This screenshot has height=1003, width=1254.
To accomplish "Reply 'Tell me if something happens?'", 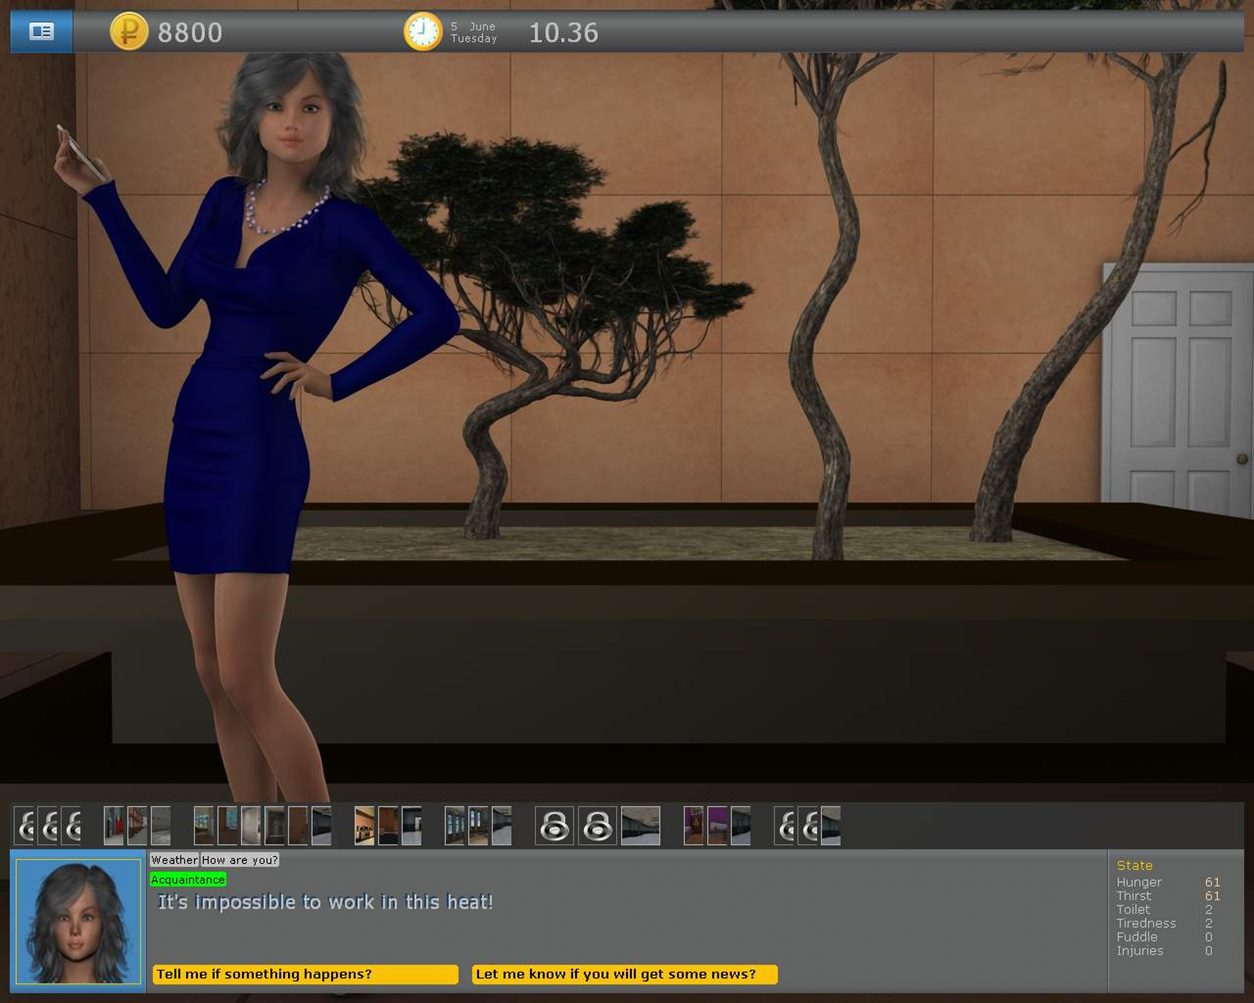I will click(305, 974).
